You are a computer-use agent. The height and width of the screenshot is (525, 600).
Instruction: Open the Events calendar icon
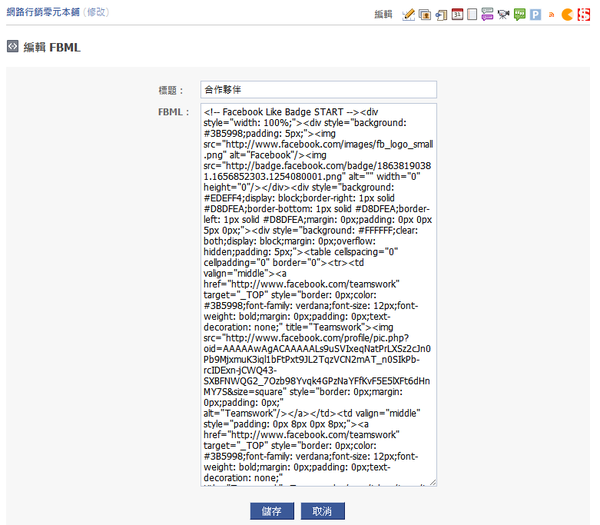point(457,14)
